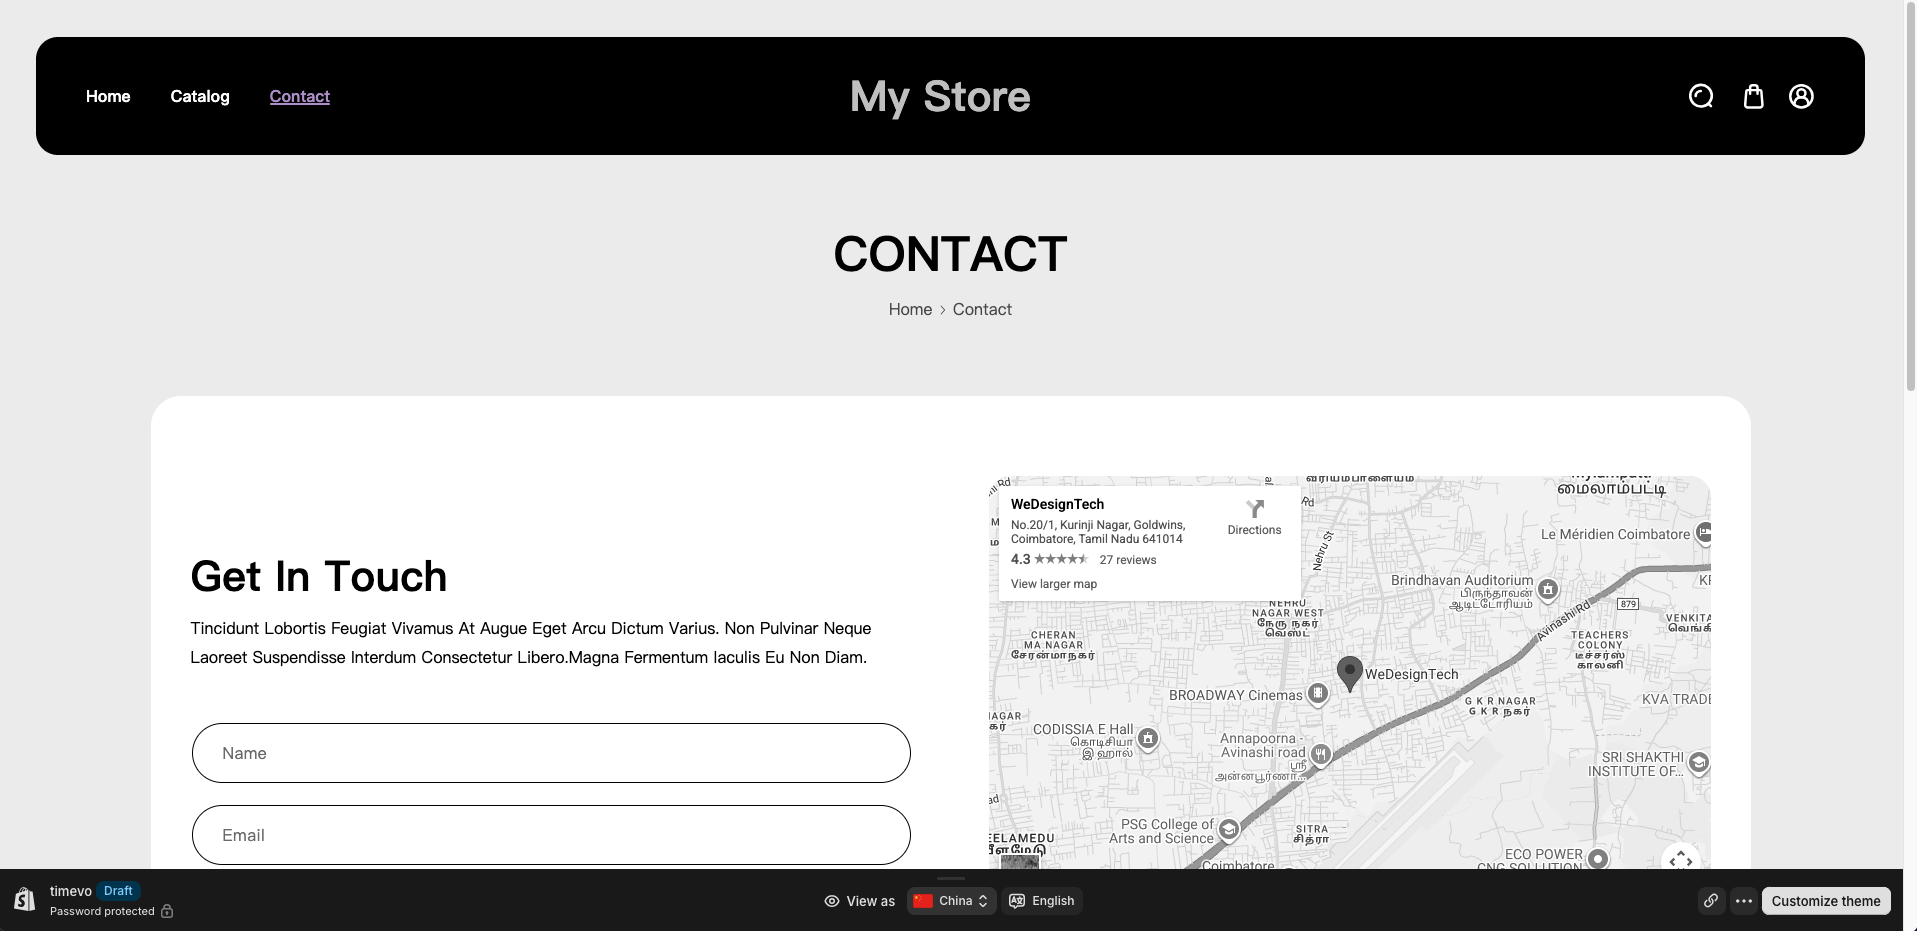Image resolution: width=1917 pixels, height=931 pixels.
Task: Open the three-dot more options menu
Action: tap(1744, 901)
